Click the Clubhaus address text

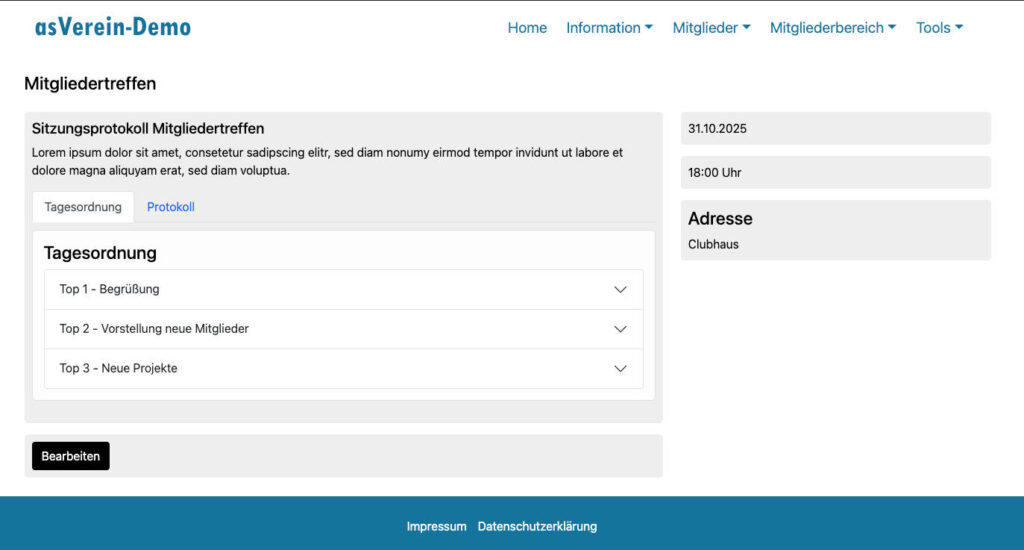pyautogui.click(x=713, y=244)
